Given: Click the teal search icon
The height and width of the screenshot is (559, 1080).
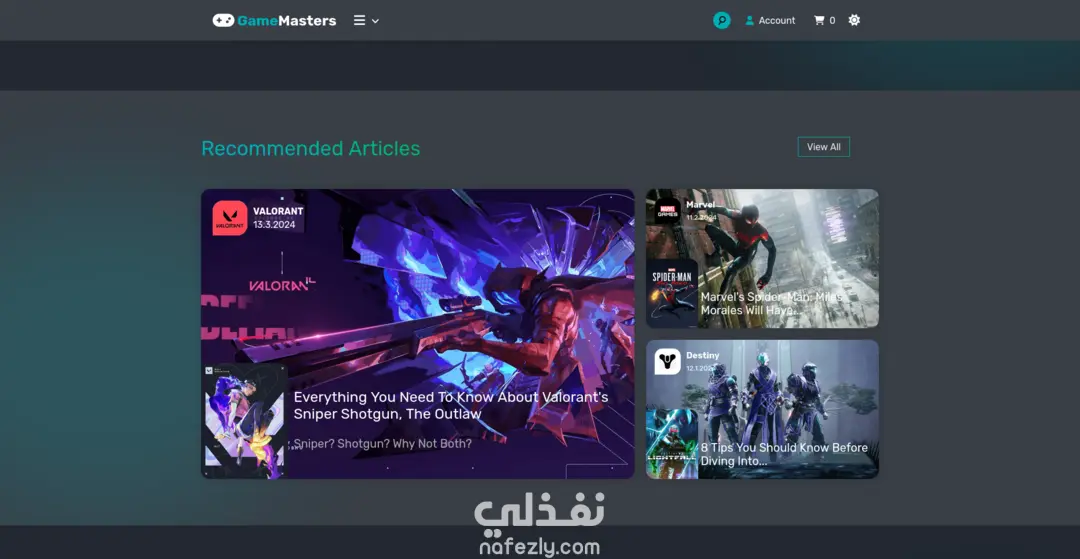Looking at the screenshot, I should point(721,21).
